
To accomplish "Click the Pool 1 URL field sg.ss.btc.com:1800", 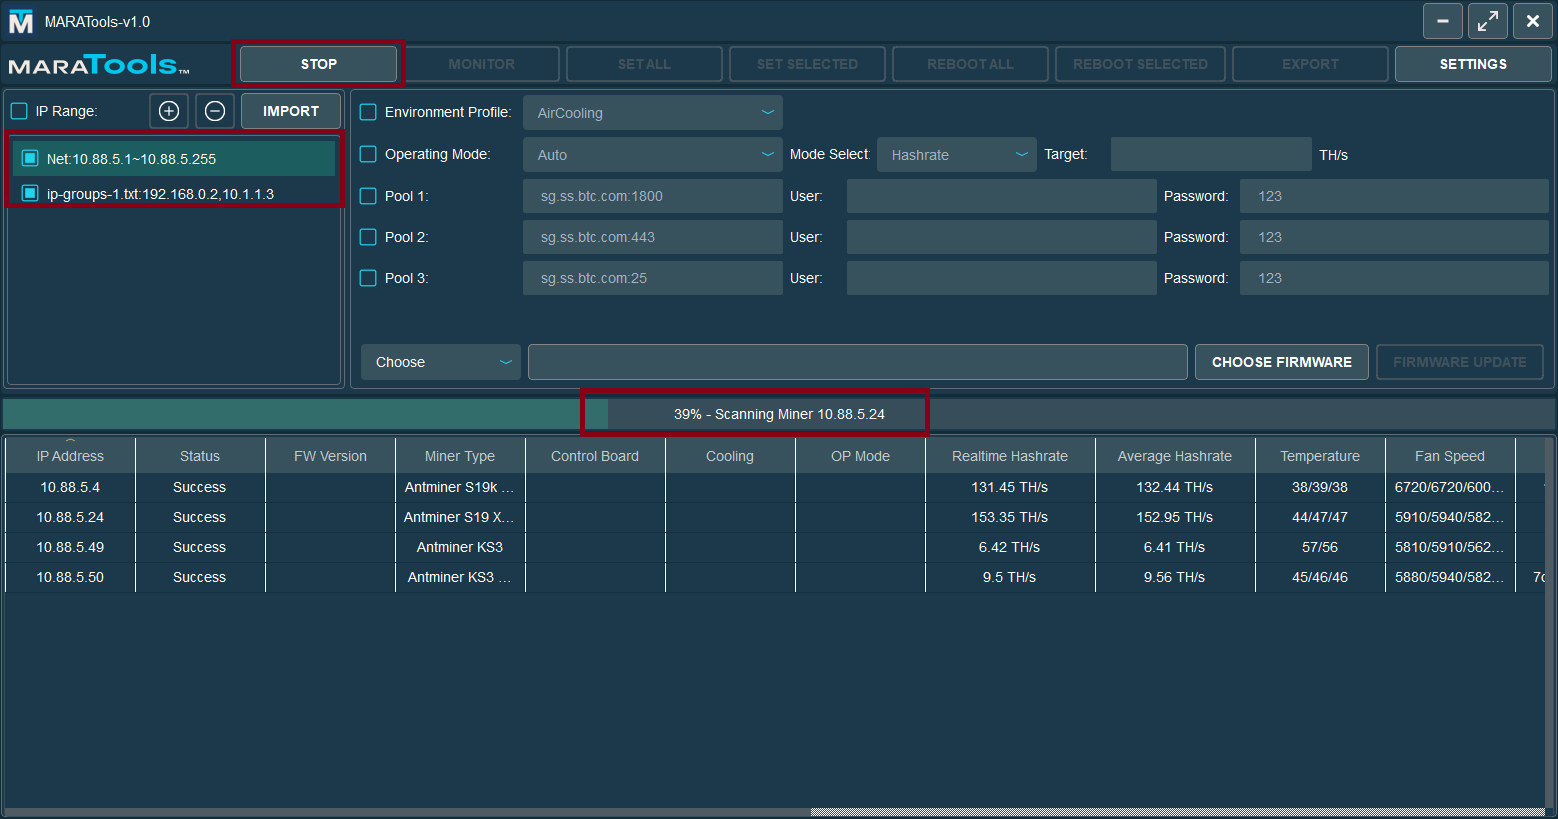I will pos(652,196).
